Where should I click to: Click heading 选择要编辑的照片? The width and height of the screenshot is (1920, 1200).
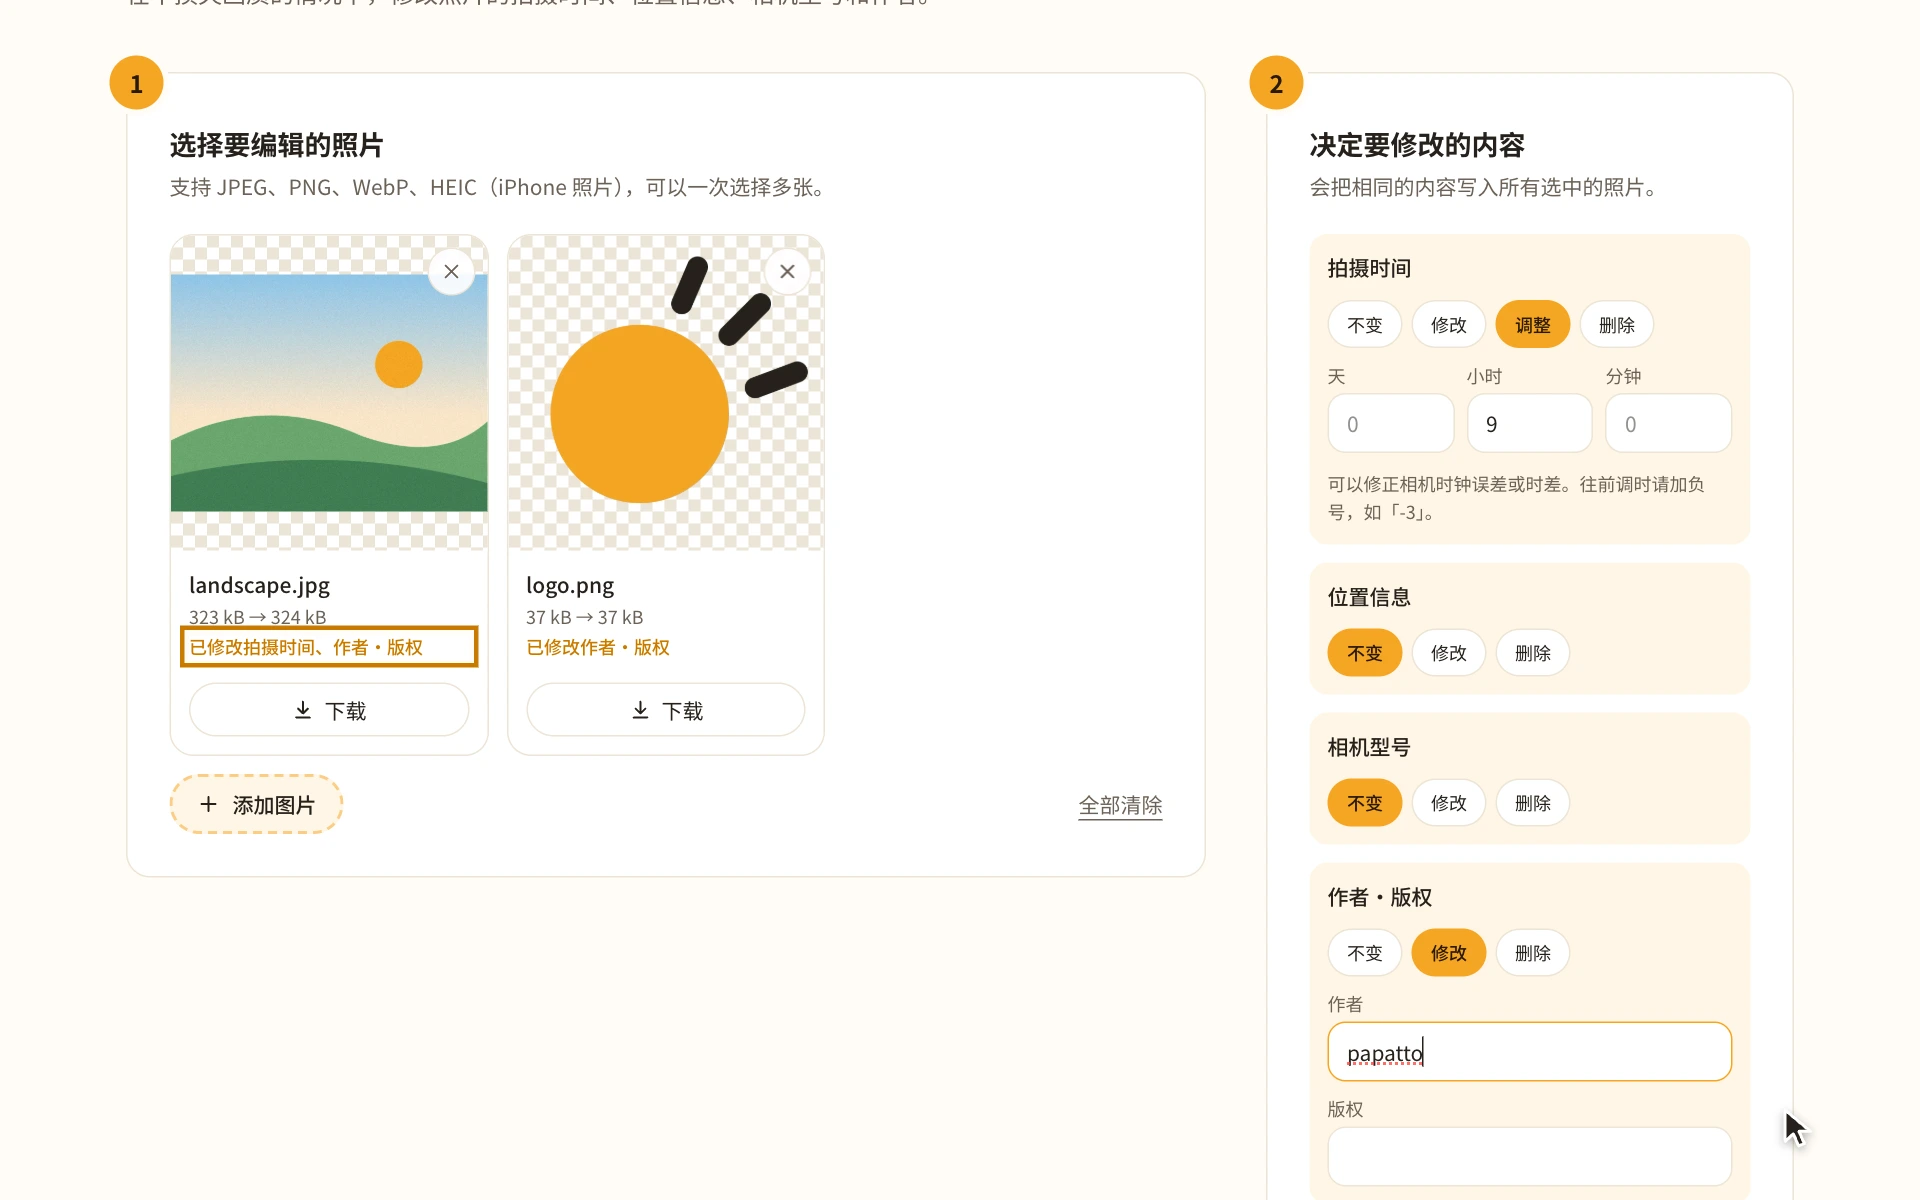coord(276,145)
